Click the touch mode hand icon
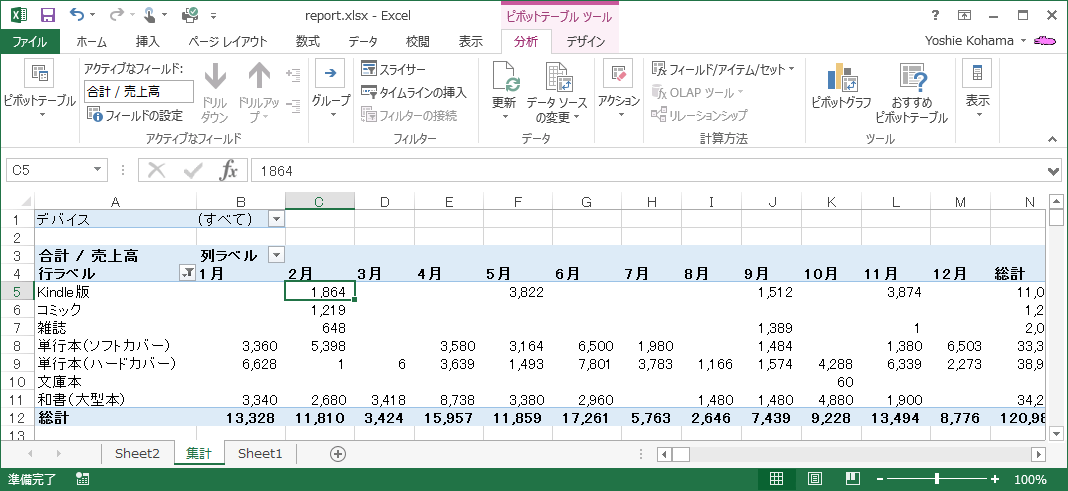 [151, 14]
